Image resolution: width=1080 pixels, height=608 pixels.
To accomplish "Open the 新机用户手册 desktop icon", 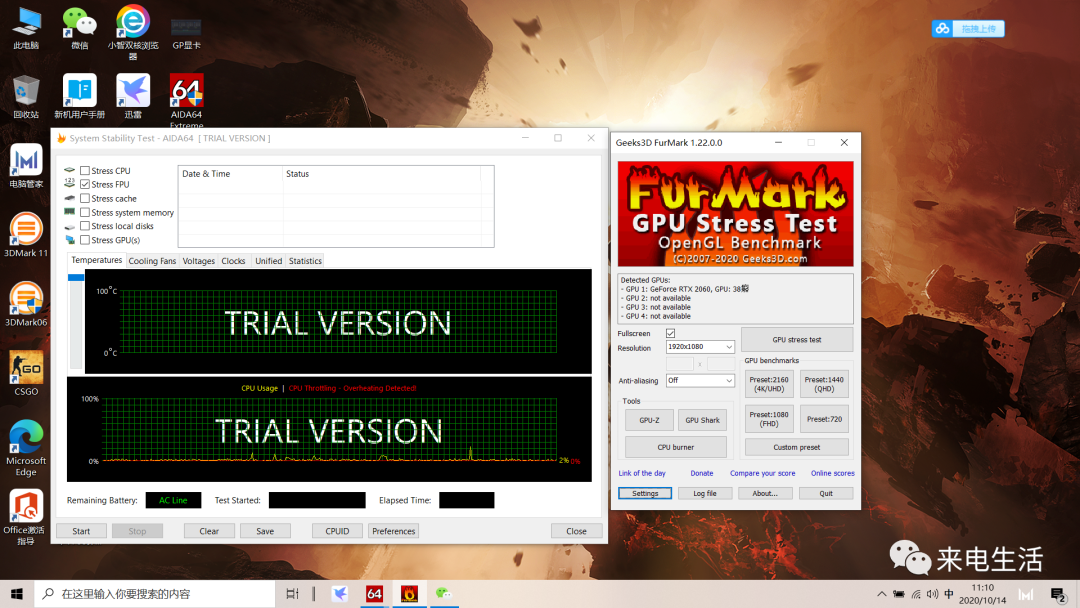I will click(x=79, y=96).
